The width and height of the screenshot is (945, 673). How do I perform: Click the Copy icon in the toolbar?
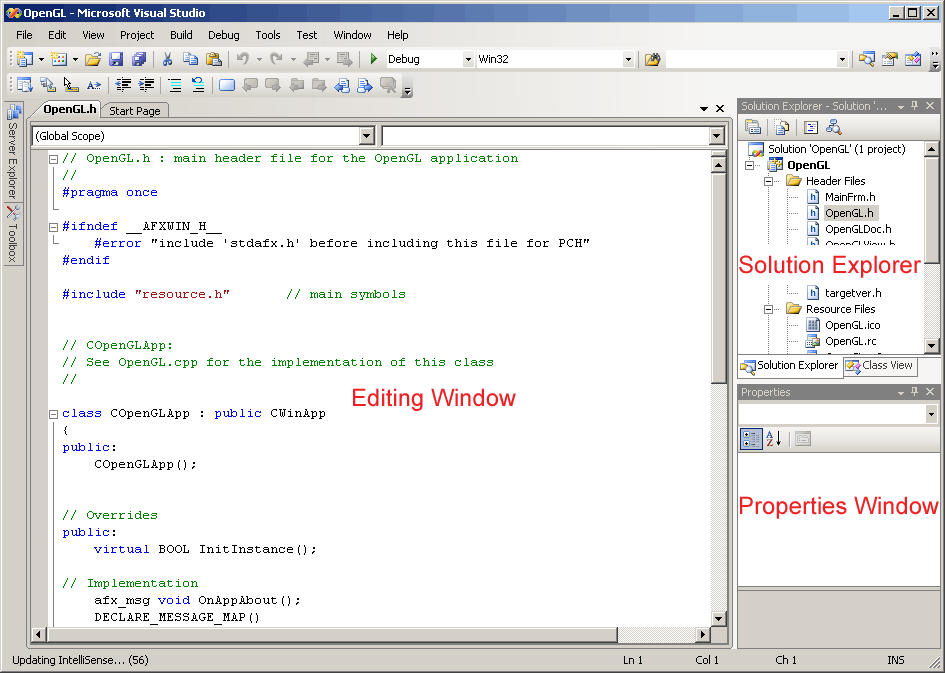click(x=190, y=59)
